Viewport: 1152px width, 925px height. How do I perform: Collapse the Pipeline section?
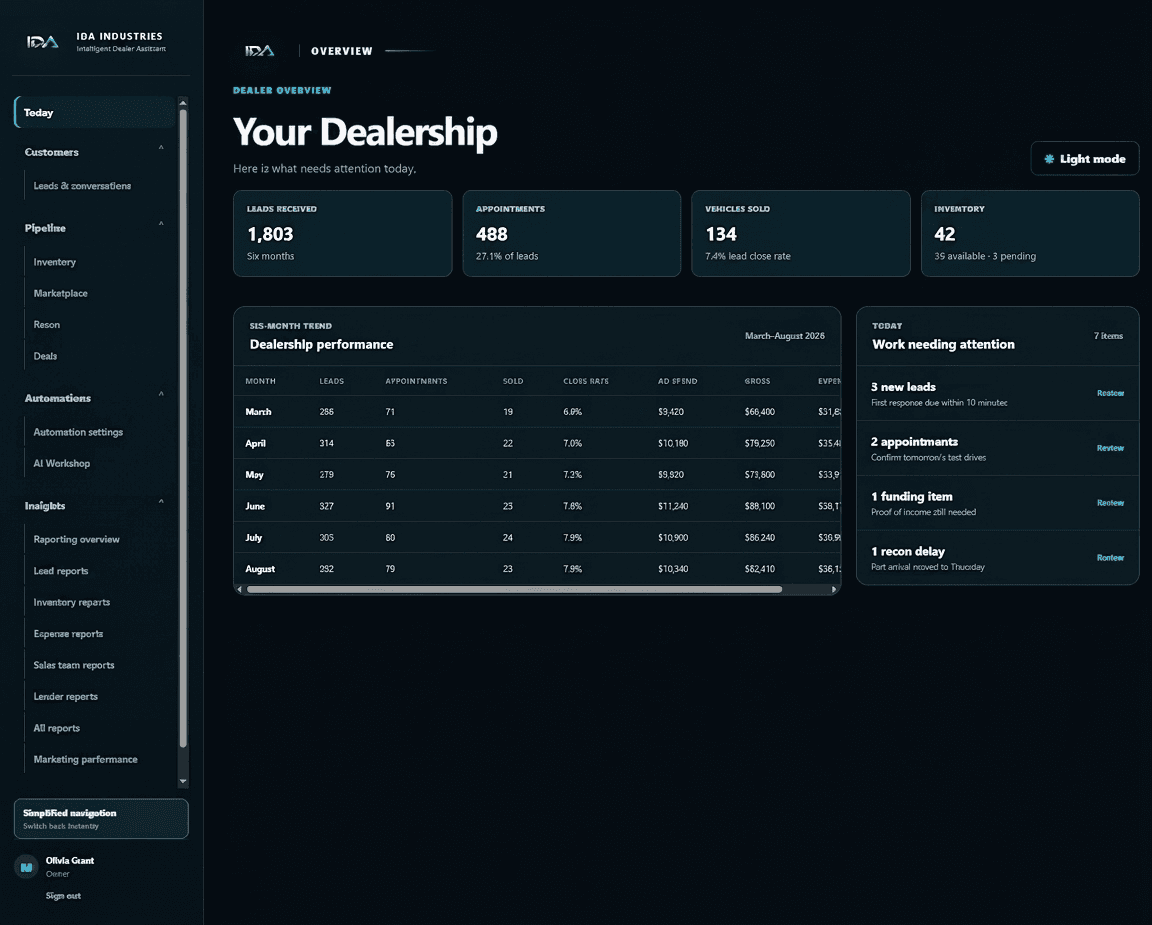pyautogui.click(x=161, y=224)
